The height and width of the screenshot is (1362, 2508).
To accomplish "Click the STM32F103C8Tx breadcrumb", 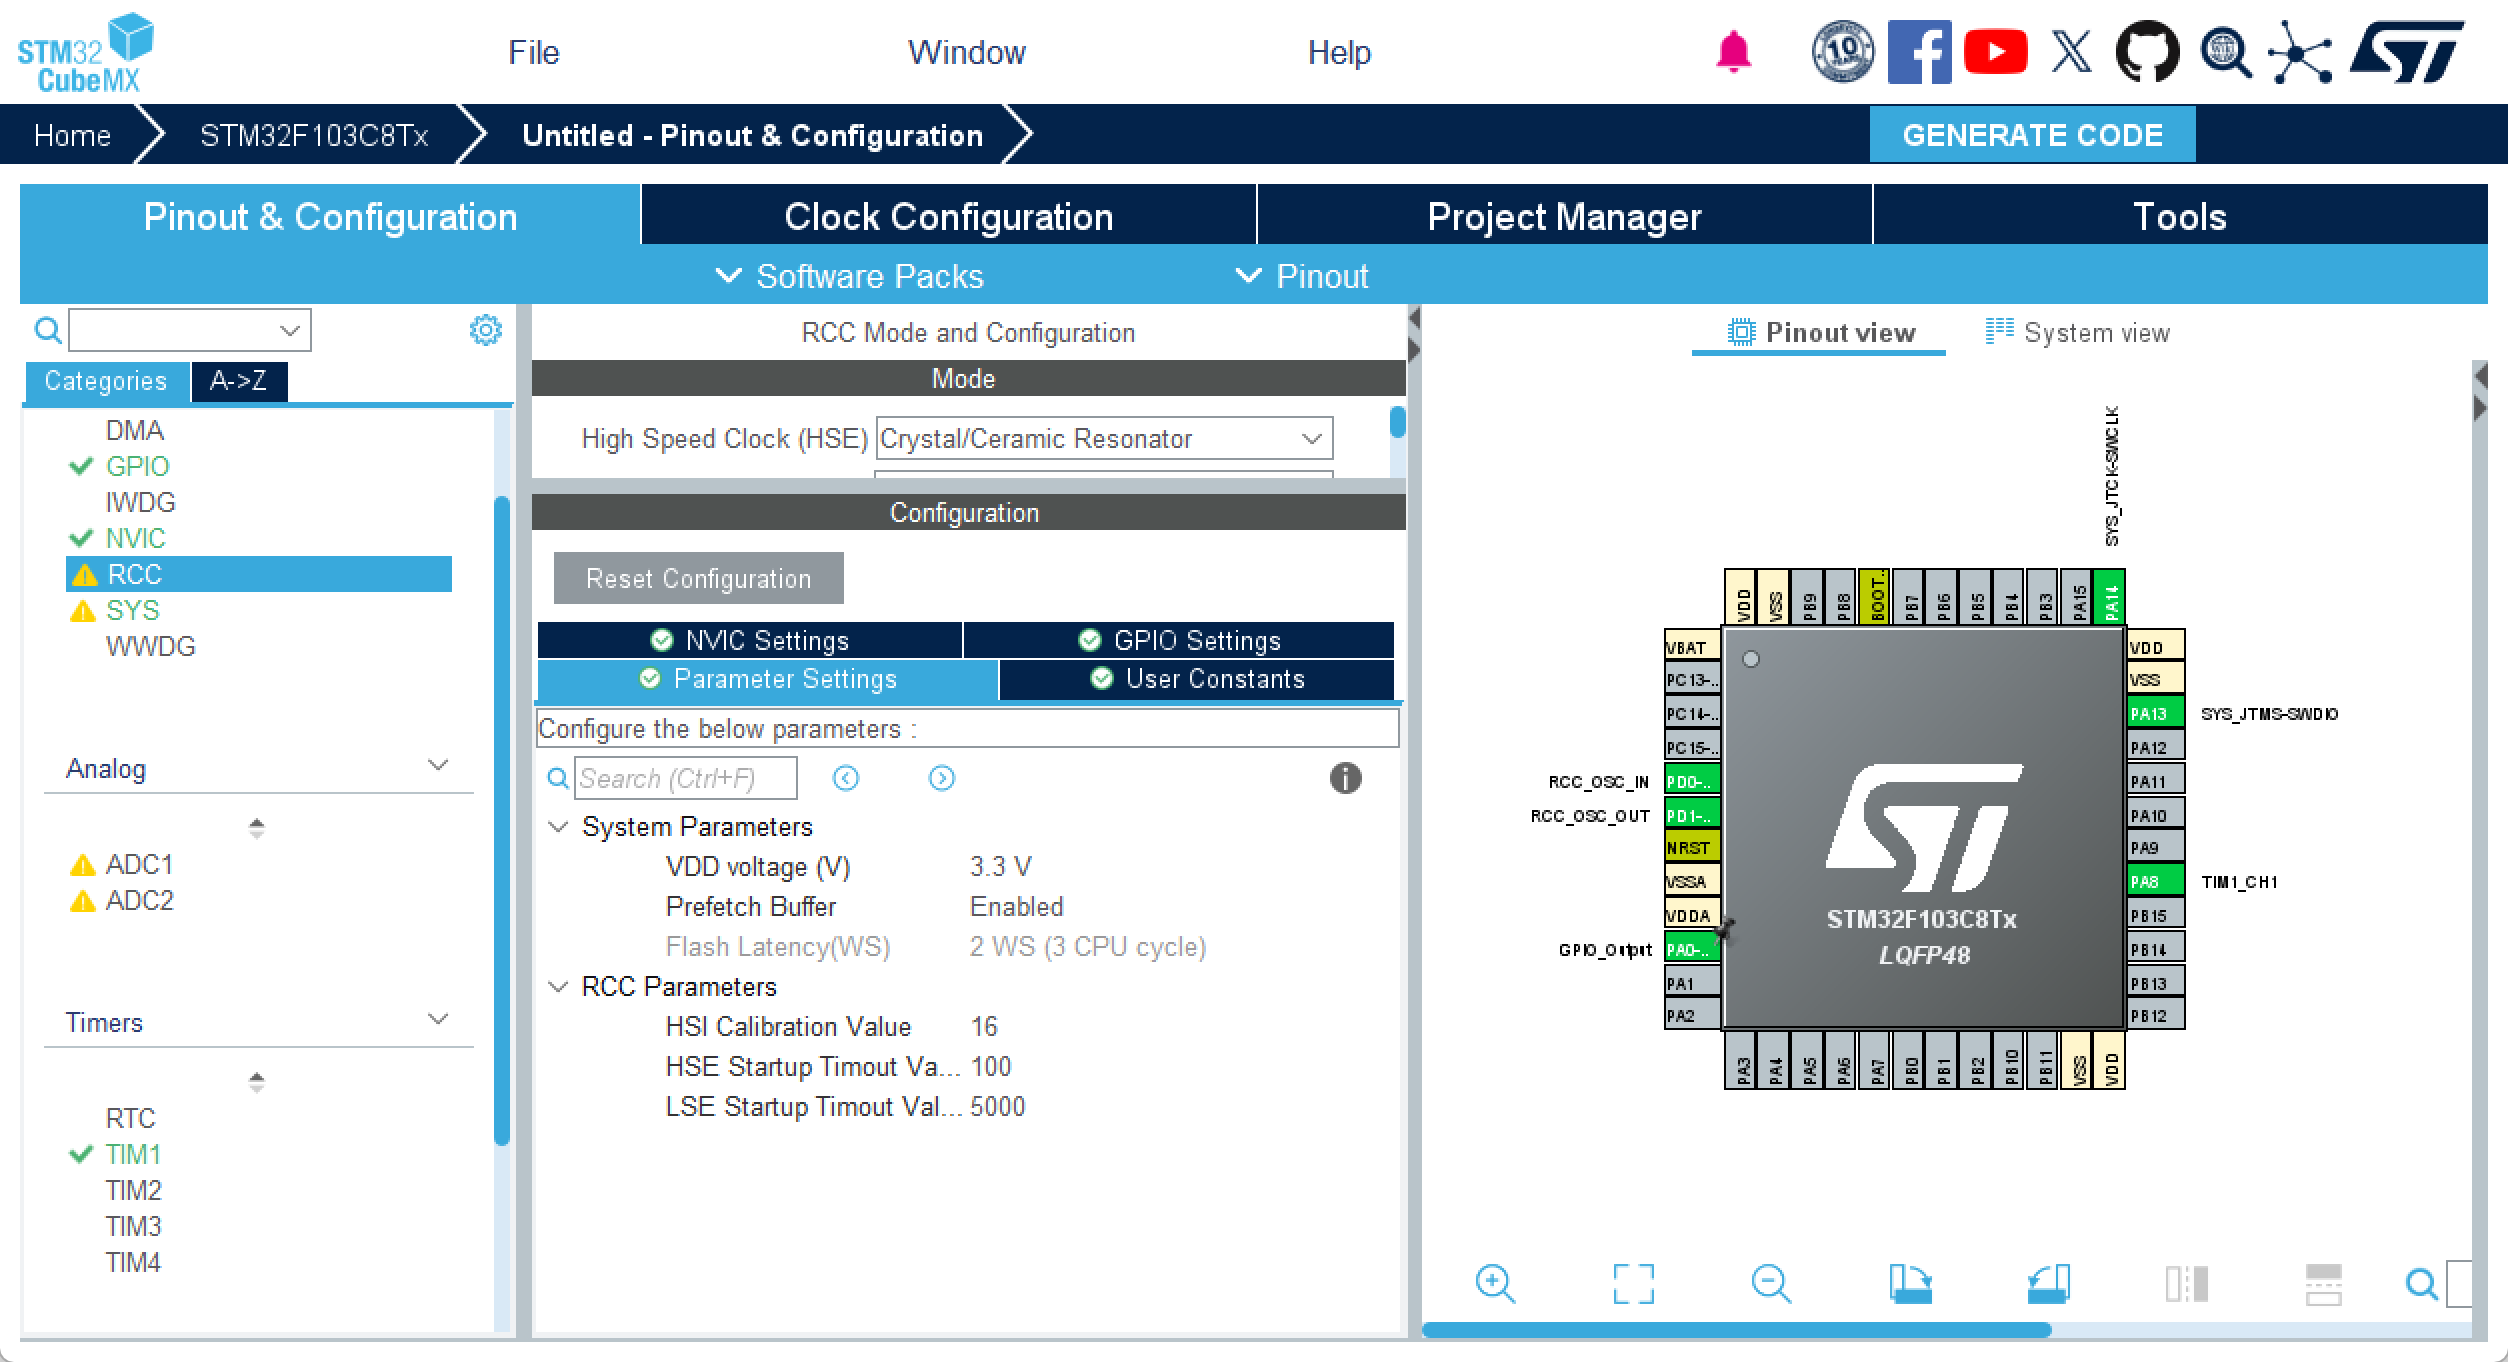I will pyautogui.click(x=314, y=135).
